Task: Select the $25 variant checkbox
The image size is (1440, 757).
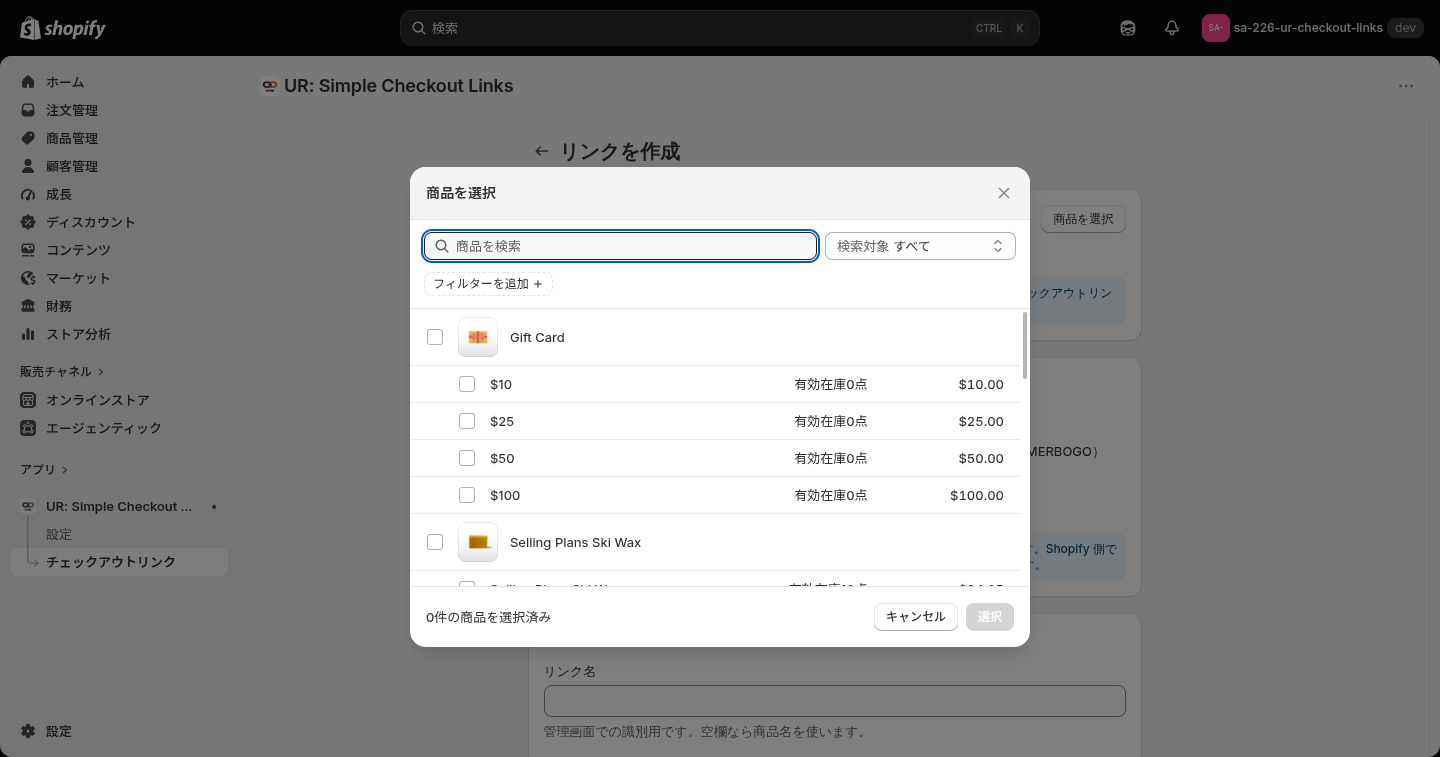Action: (x=467, y=421)
